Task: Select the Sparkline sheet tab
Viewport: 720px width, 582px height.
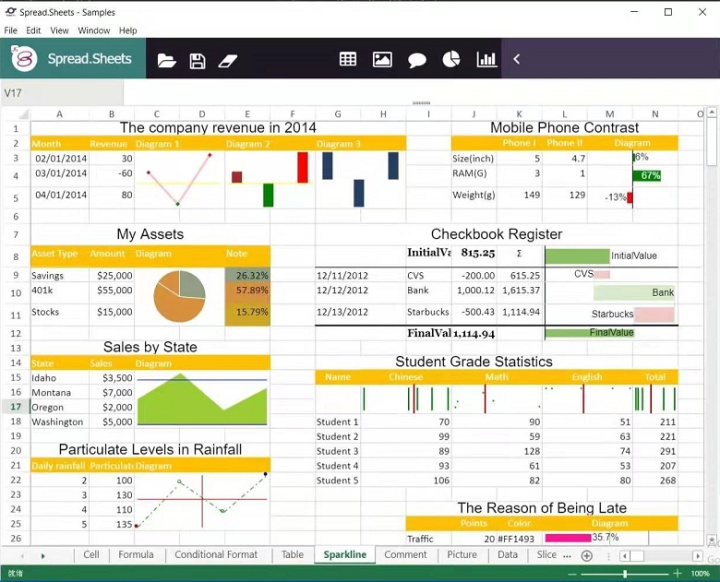Action: point(345,554)
